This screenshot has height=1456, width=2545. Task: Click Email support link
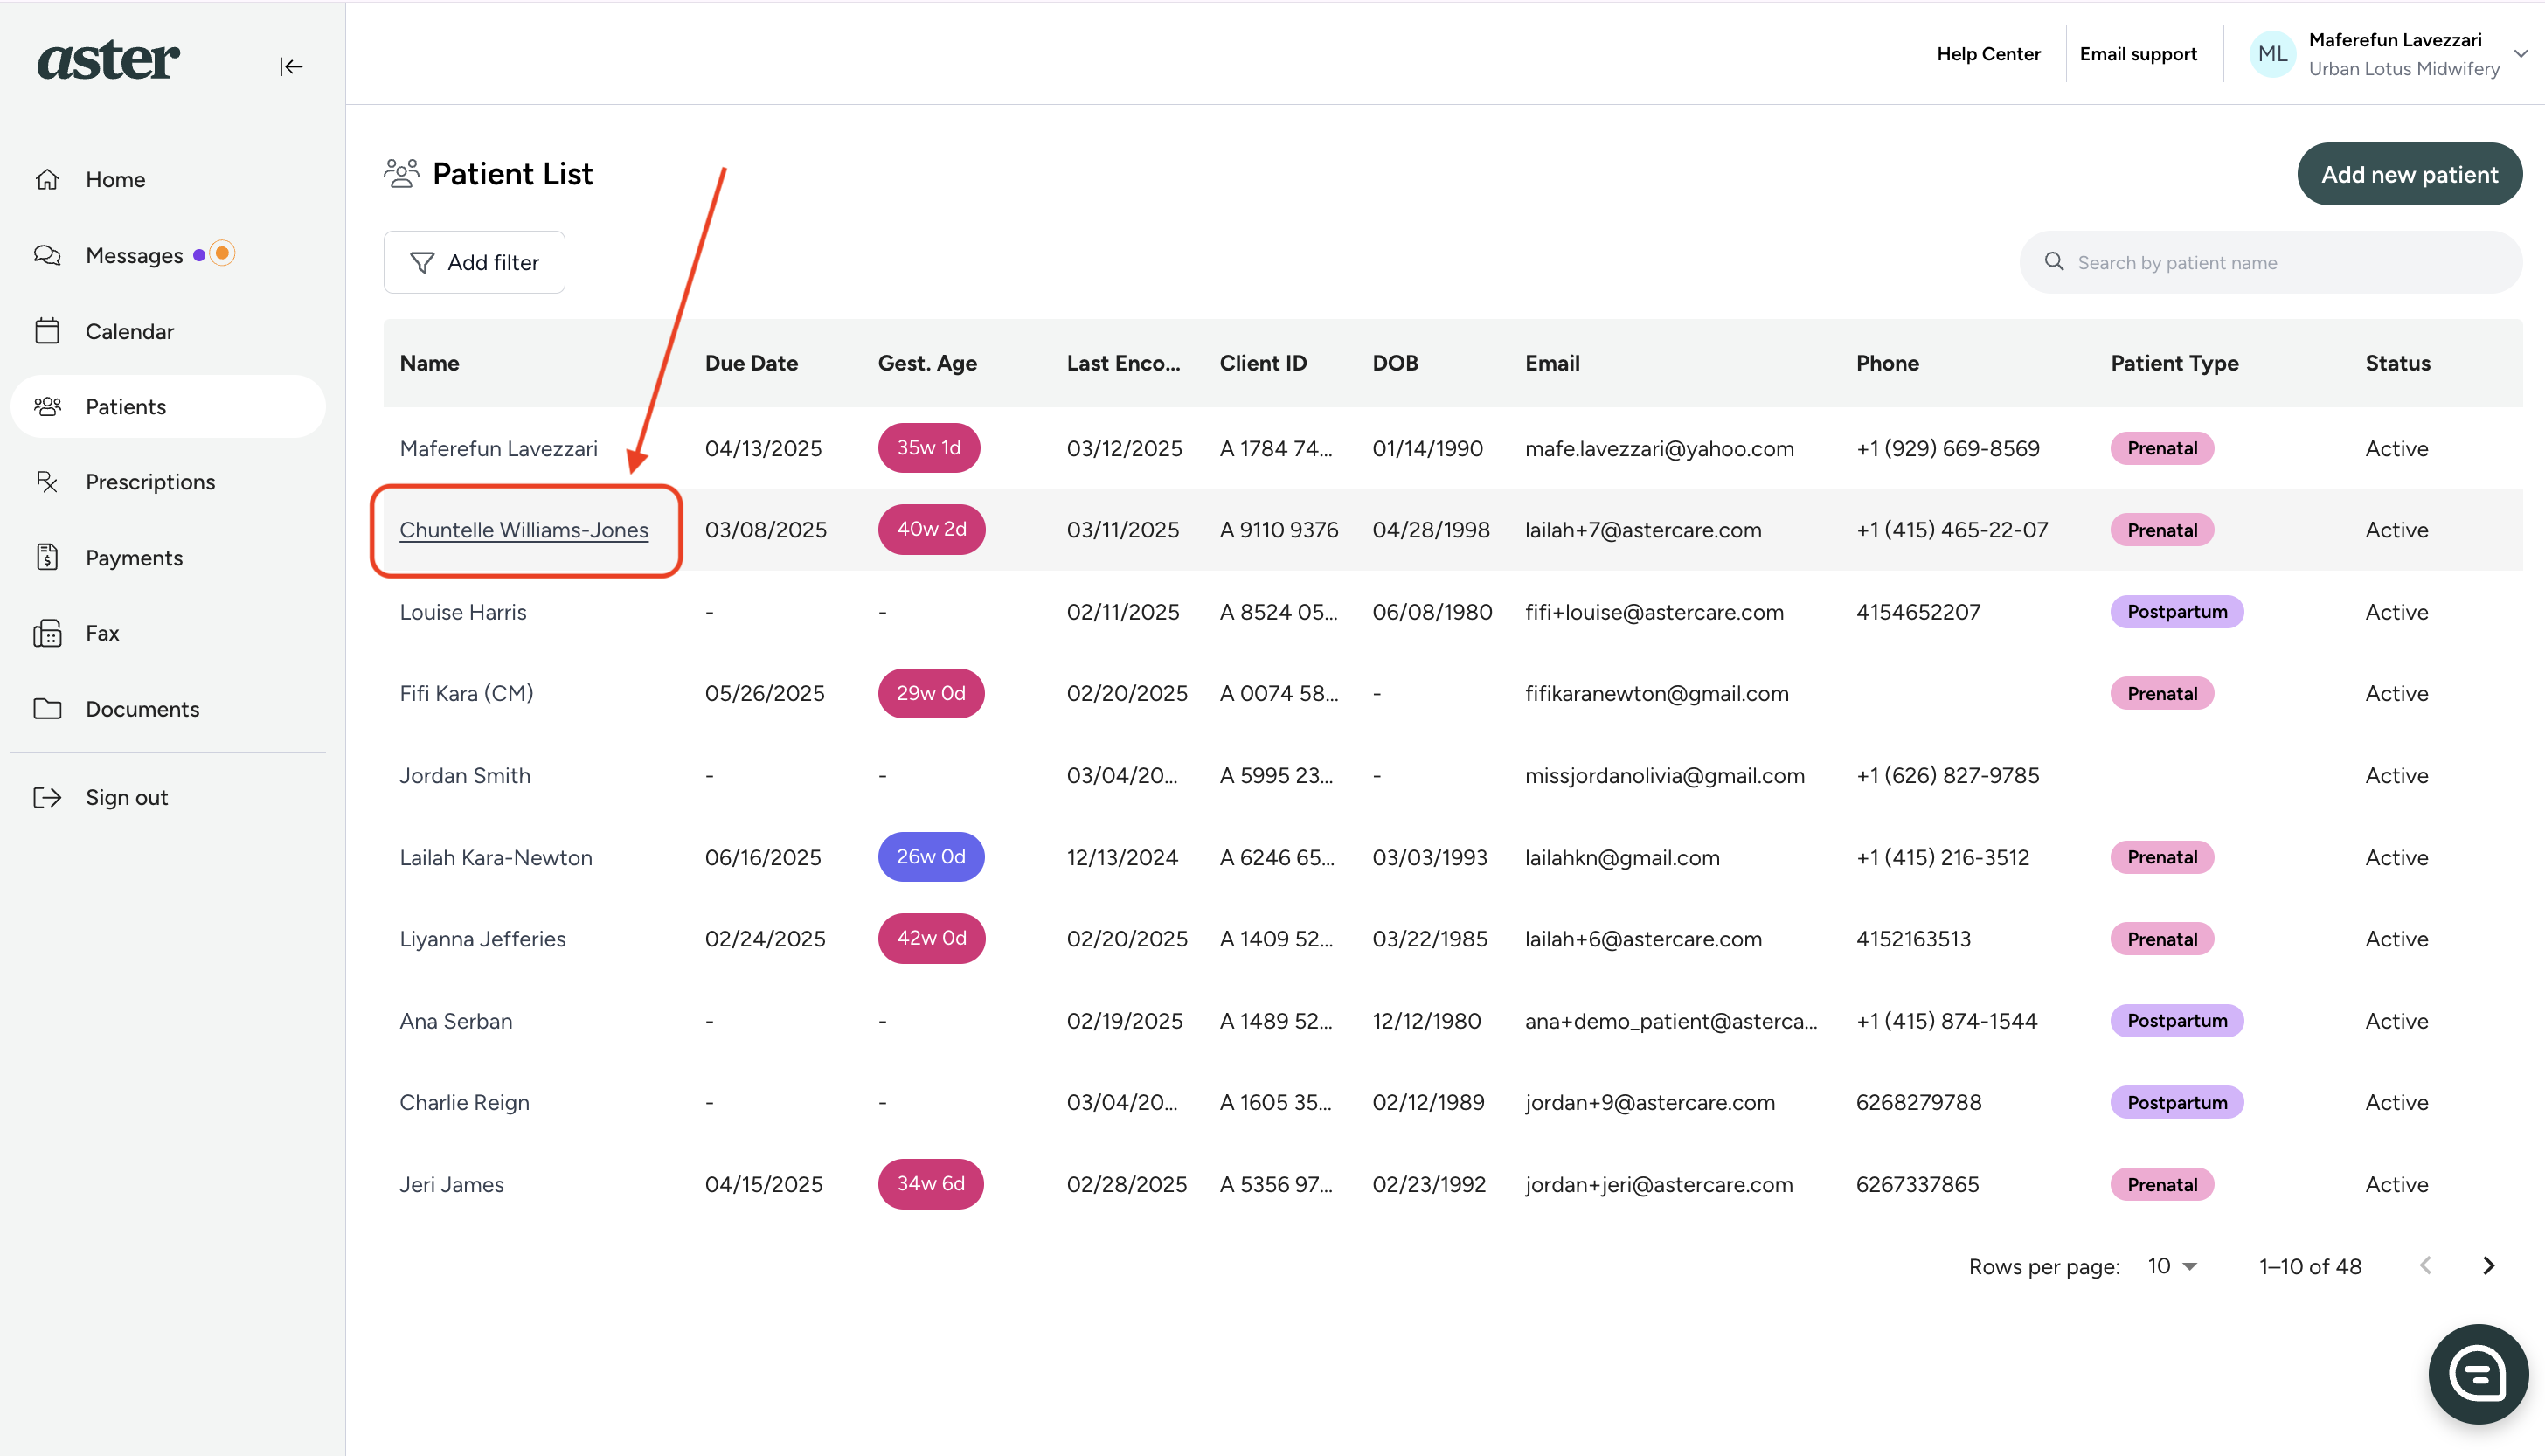click(2138, 54)
